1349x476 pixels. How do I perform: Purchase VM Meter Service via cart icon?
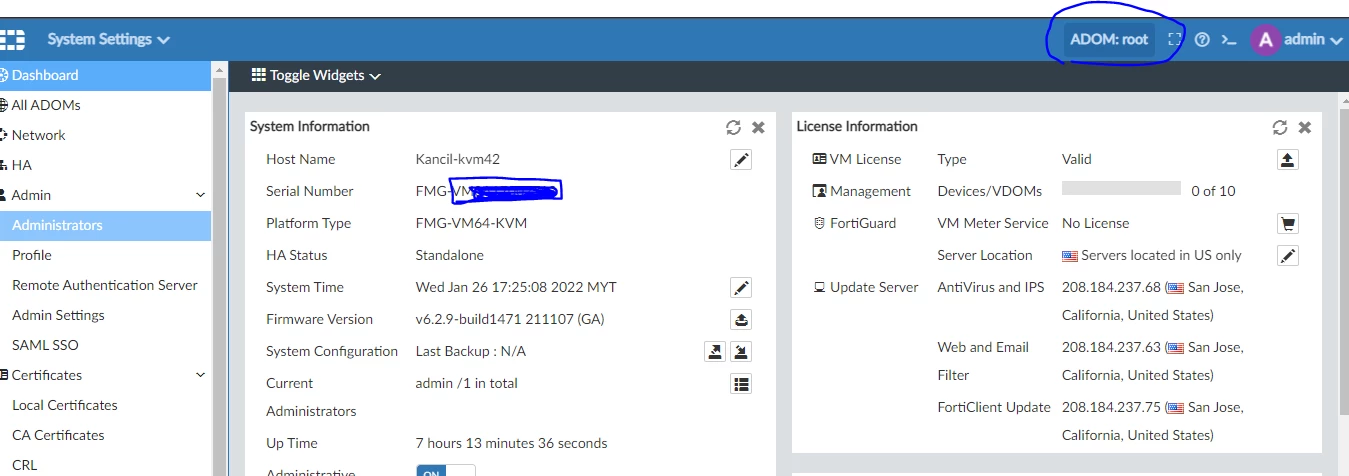1288,224
